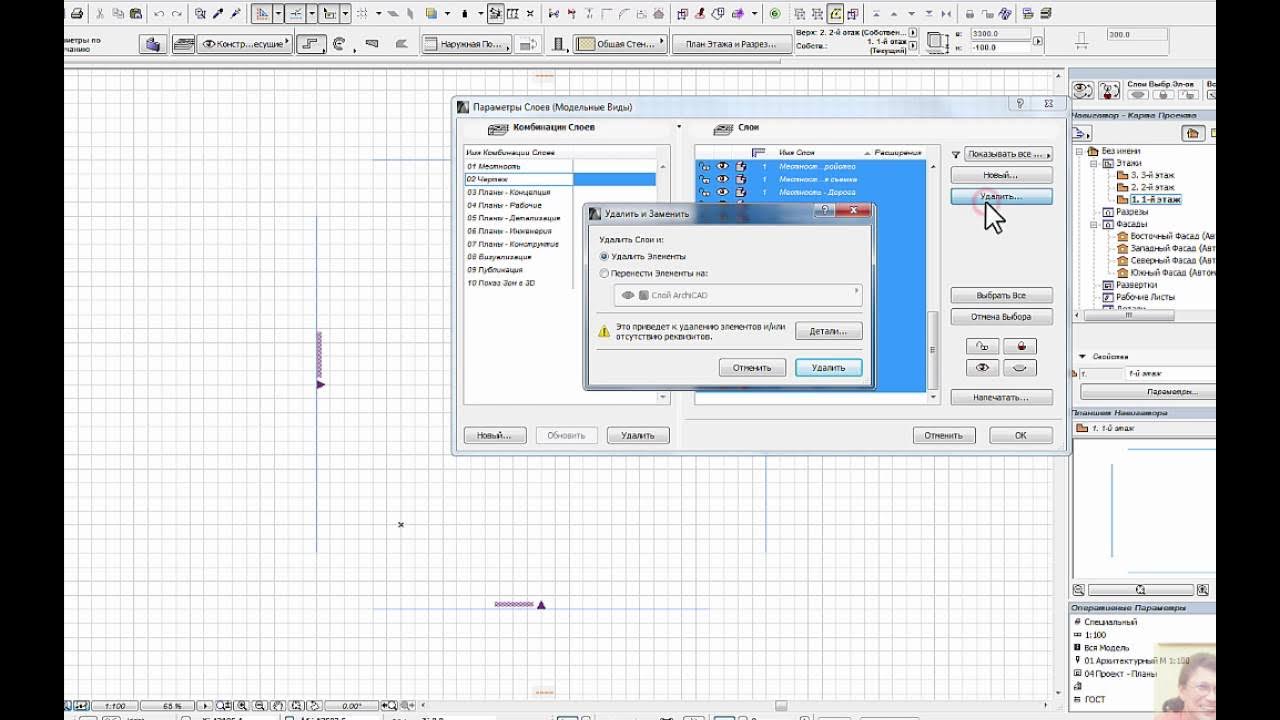Move the layer list vertical scrollbar thumb
Viewport: 1280px width, 720px height.
coord(934,350)
